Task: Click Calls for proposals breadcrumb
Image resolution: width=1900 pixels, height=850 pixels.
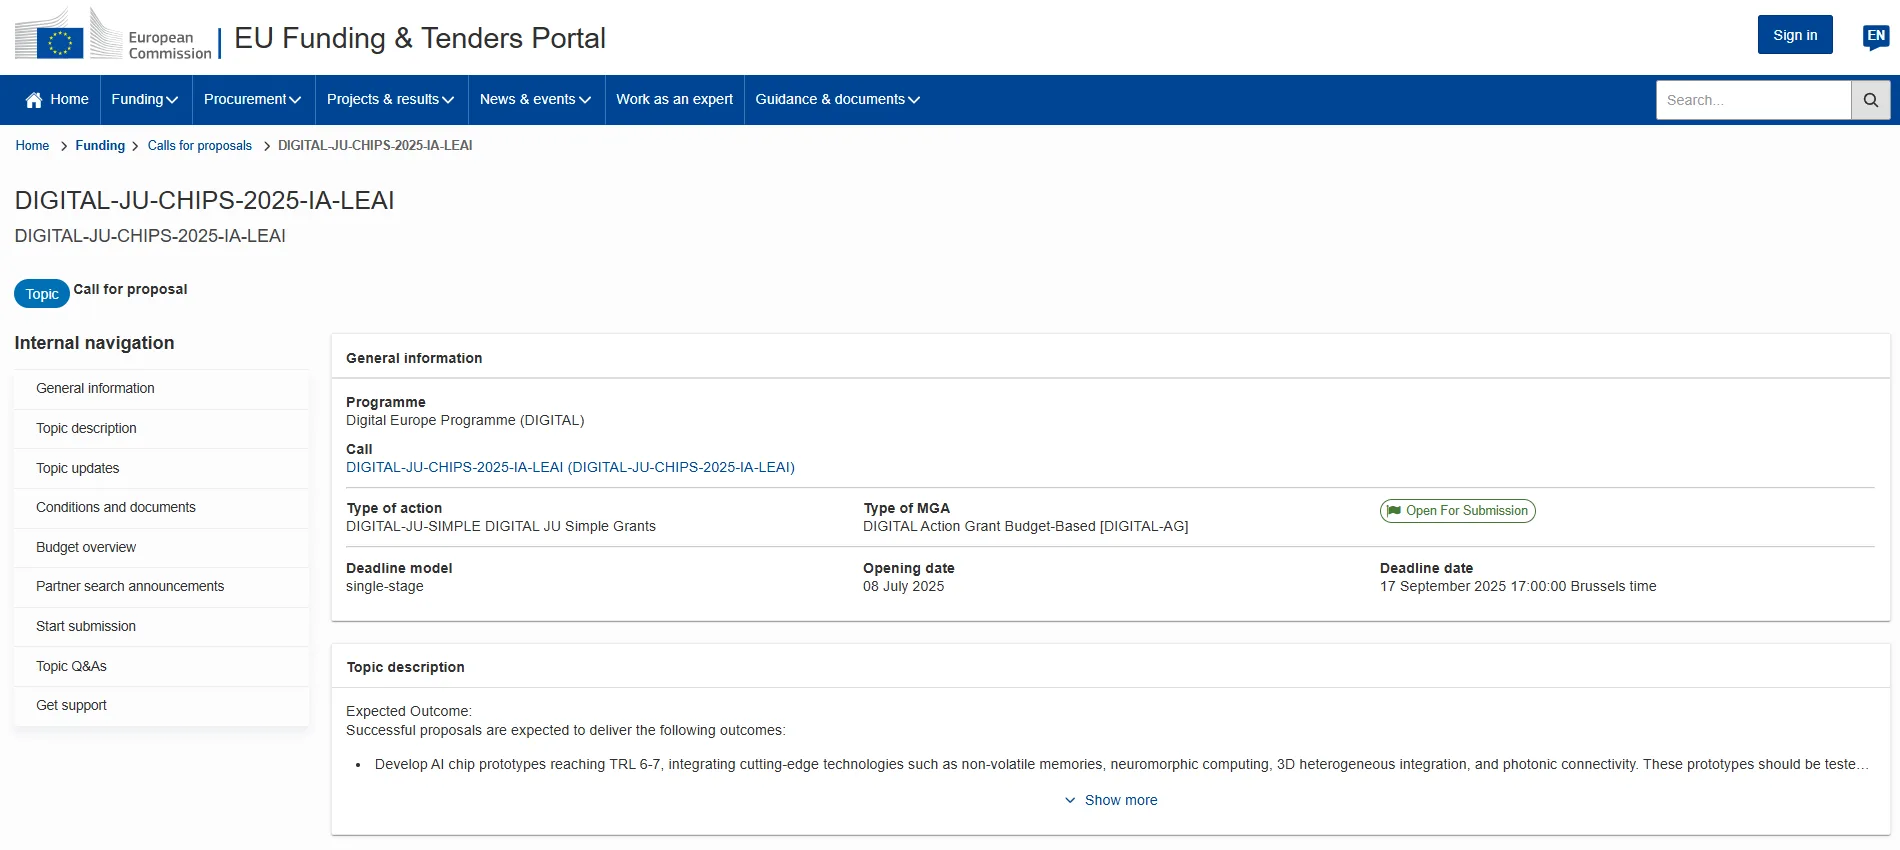Action: click(200, 146)
